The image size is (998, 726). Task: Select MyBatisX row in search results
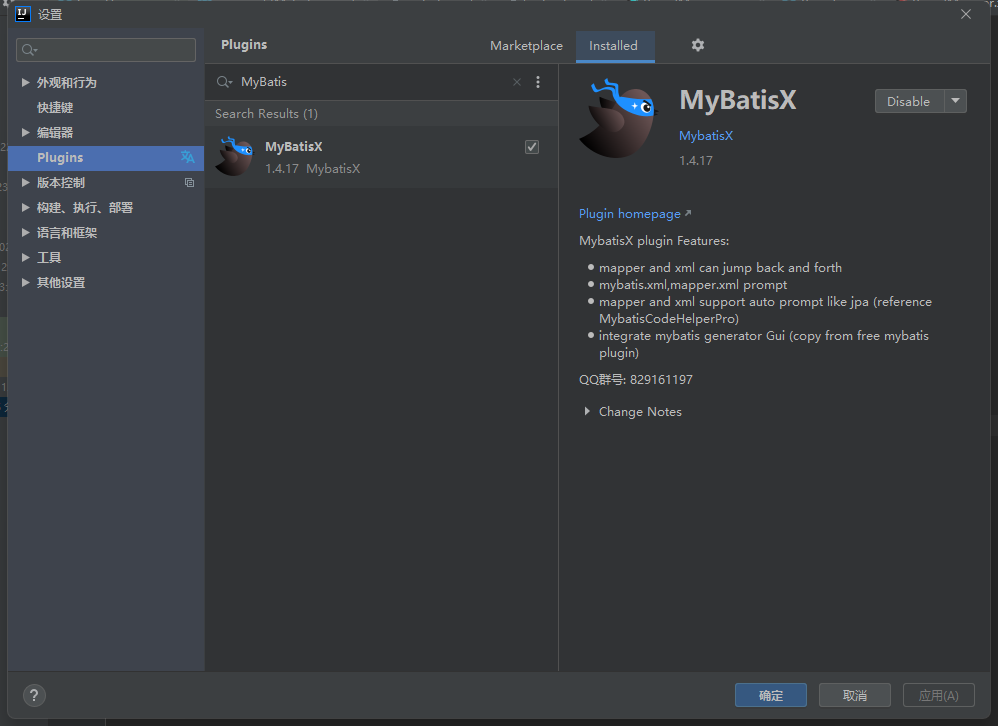click(381, 157)
